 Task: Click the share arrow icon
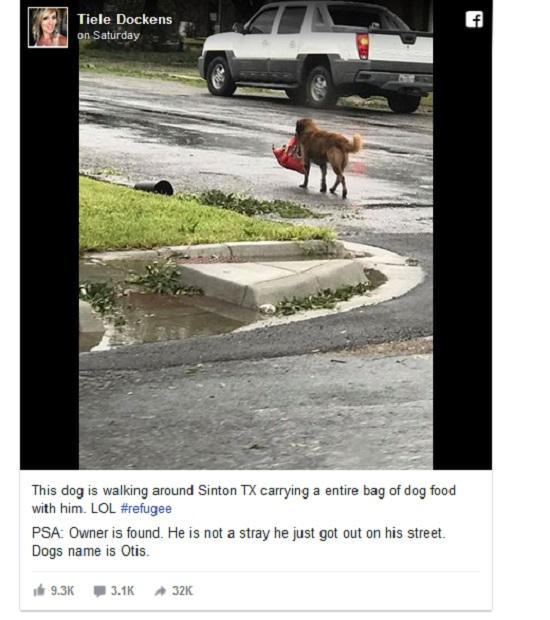coord(160,591)
